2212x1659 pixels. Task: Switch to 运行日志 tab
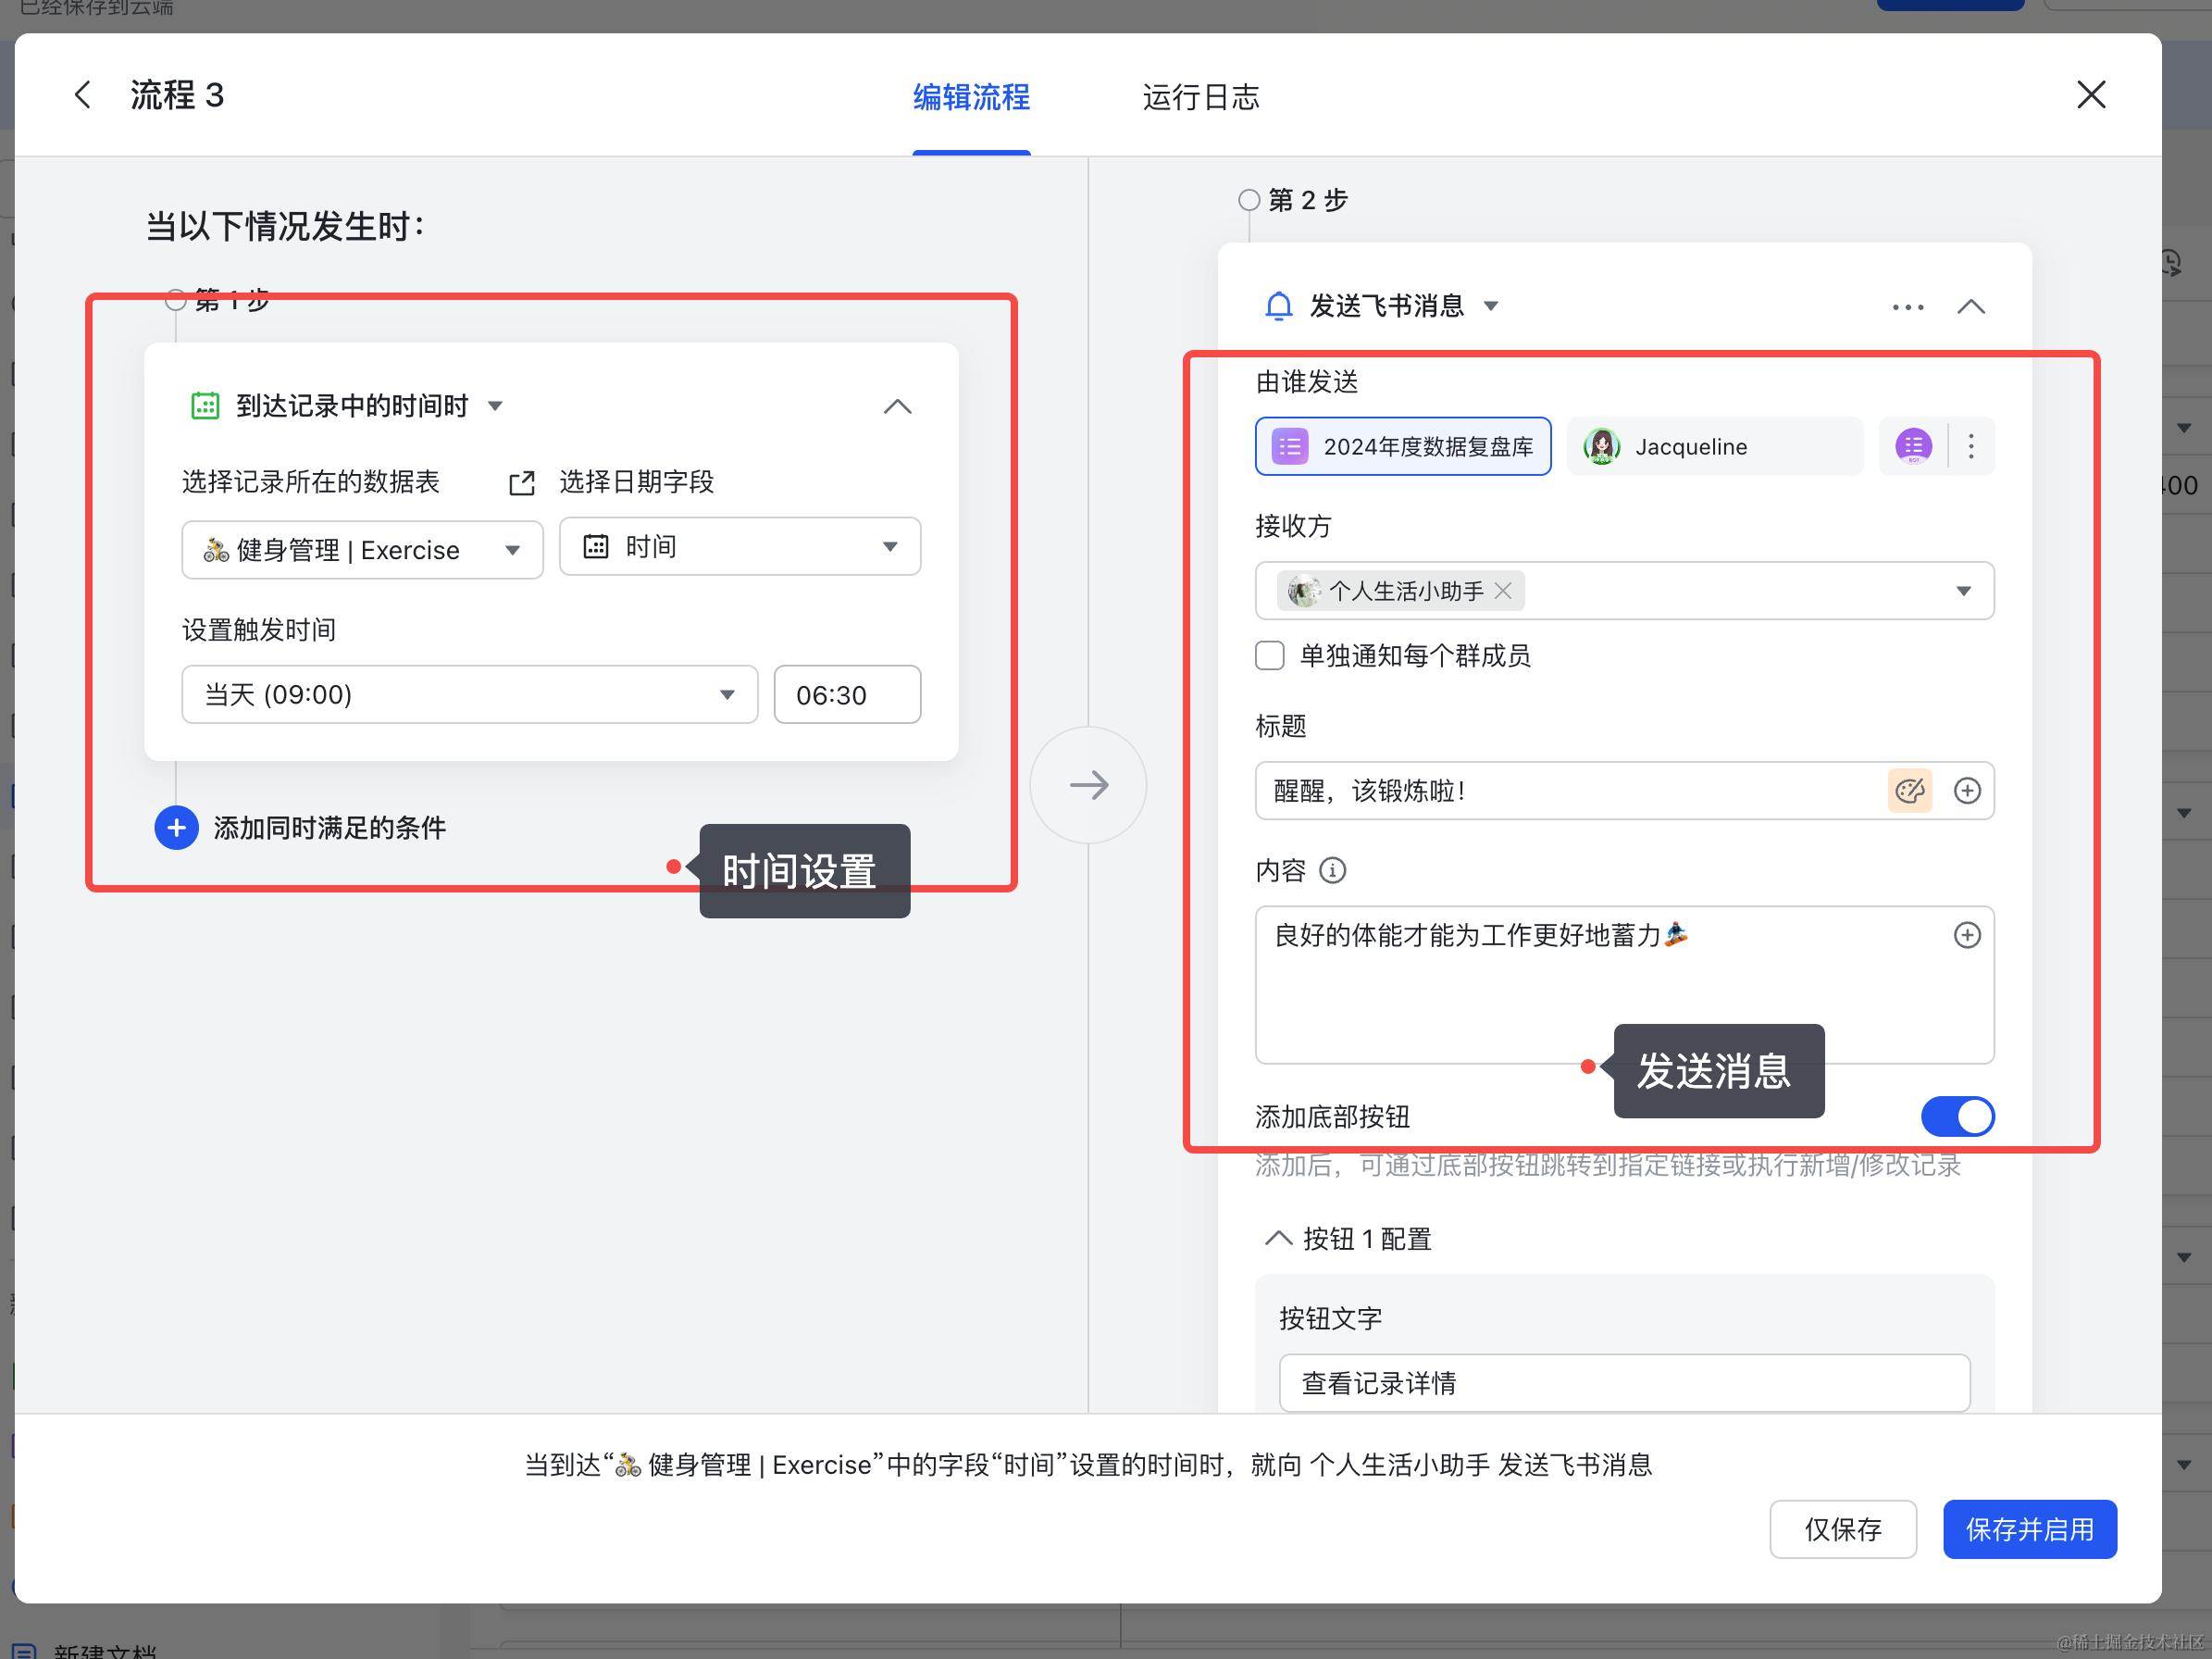[x=1200, y=97]
